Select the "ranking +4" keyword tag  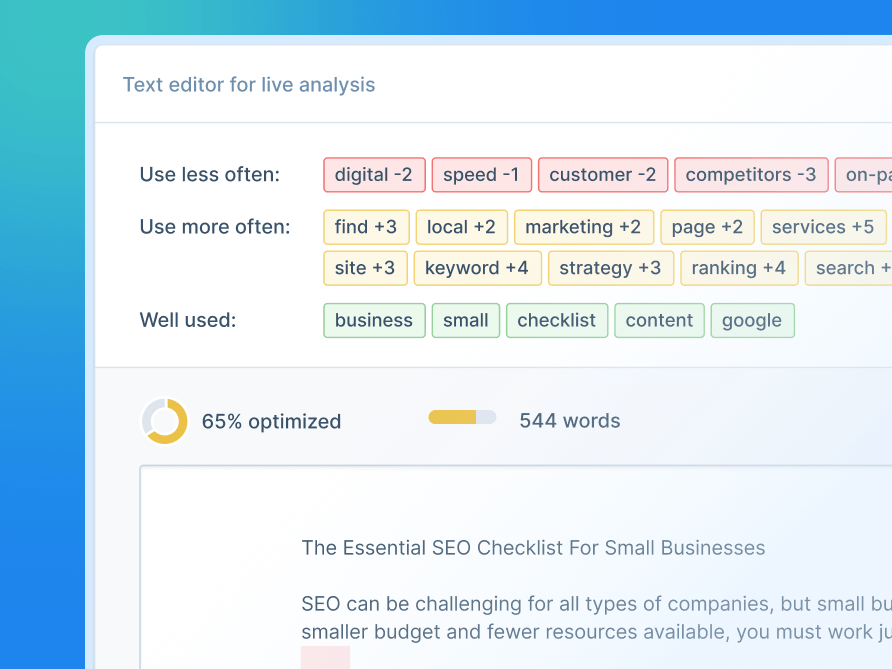click(739, 268)
